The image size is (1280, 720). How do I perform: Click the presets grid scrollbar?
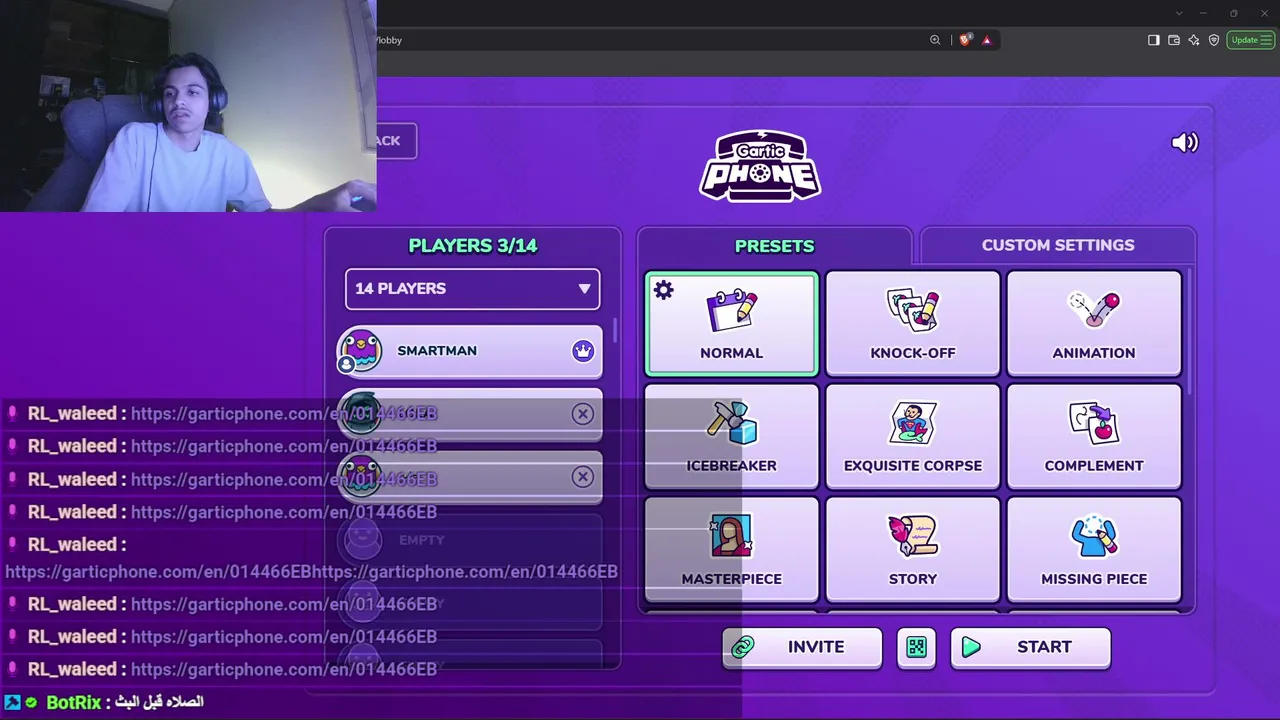[1190, 331]
